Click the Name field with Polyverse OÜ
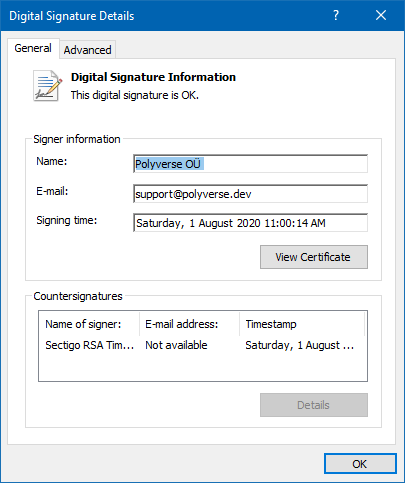405x483 pixels. click(x=250, y=164)
